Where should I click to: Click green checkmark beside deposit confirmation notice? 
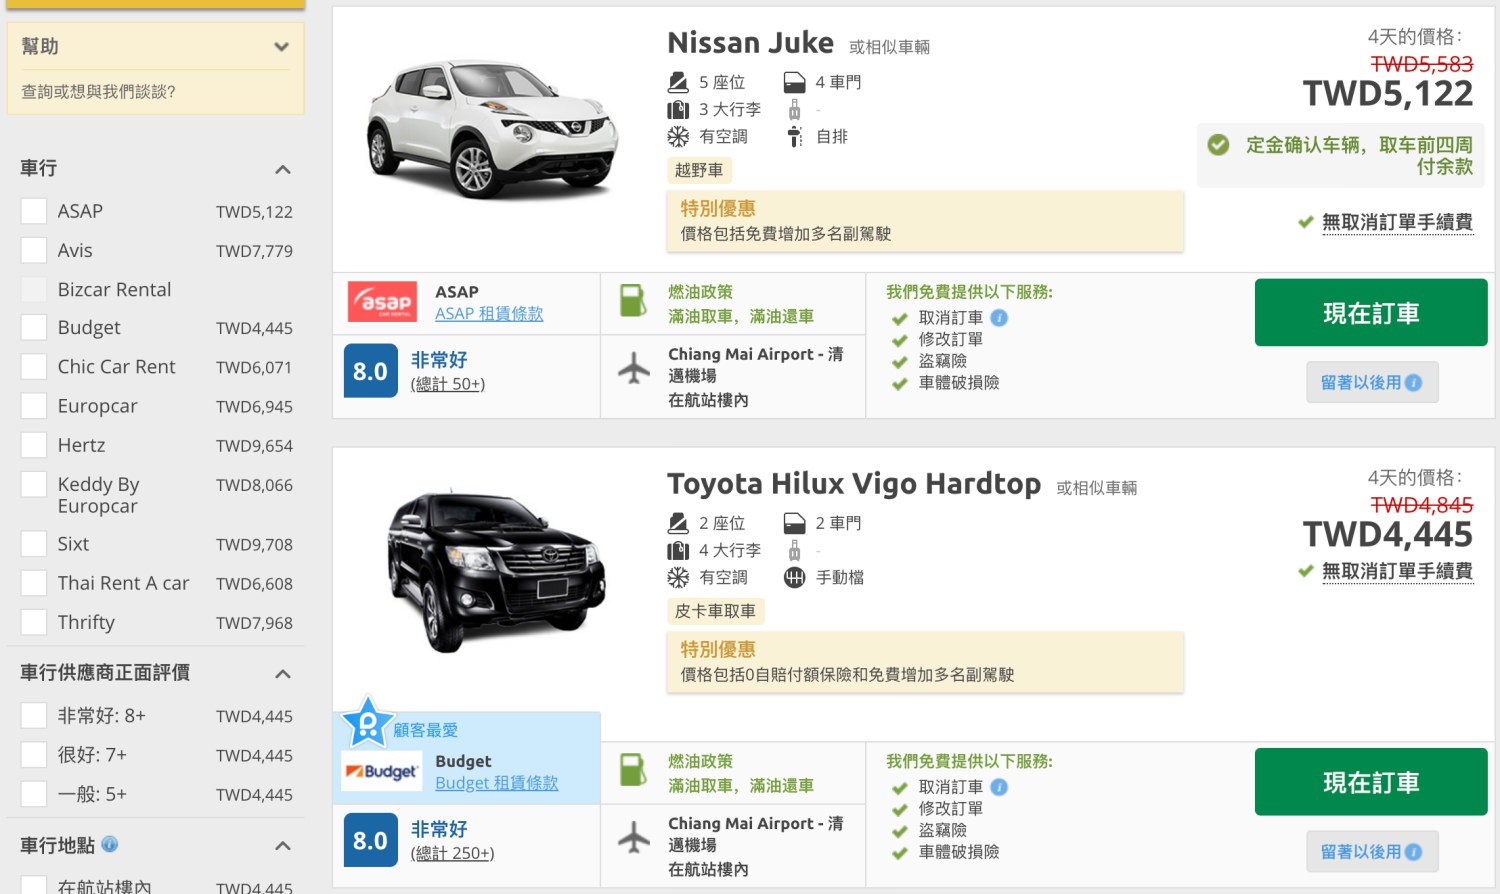(1218, 145)
